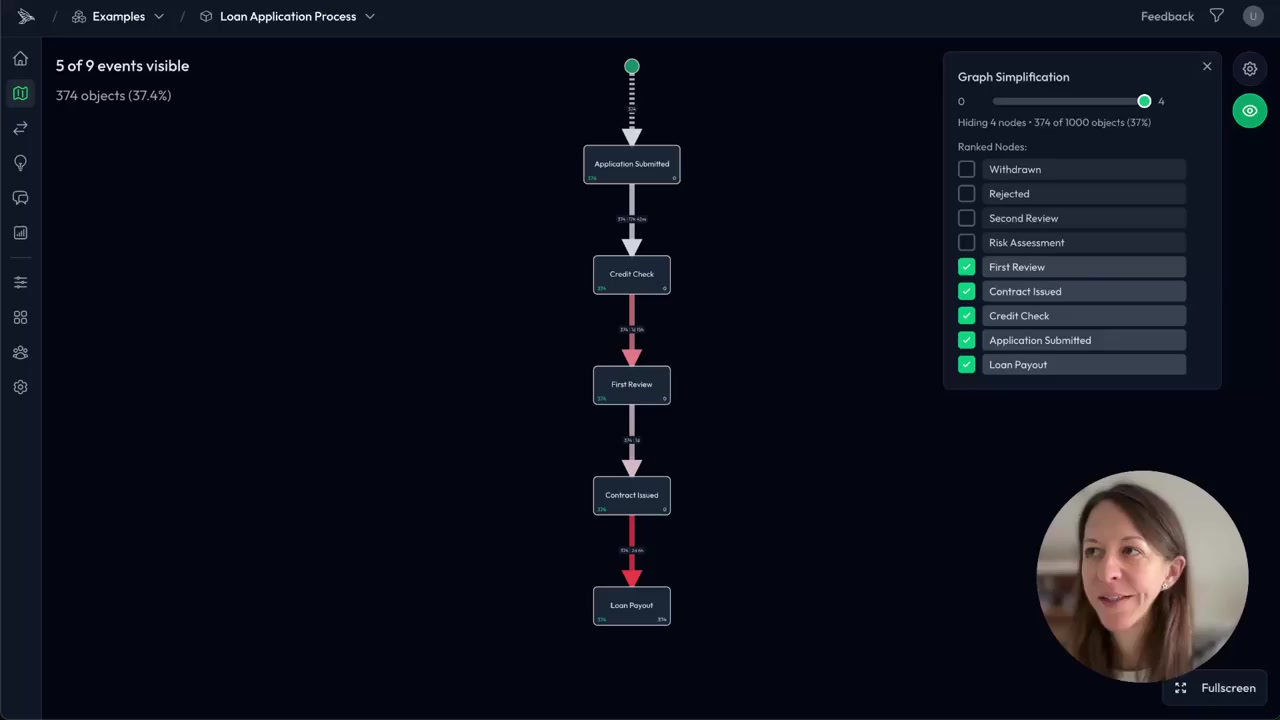Close the Graph Simplification panel
Viewport: 1280px width, 720px height.
click(x=1207, y=66)
